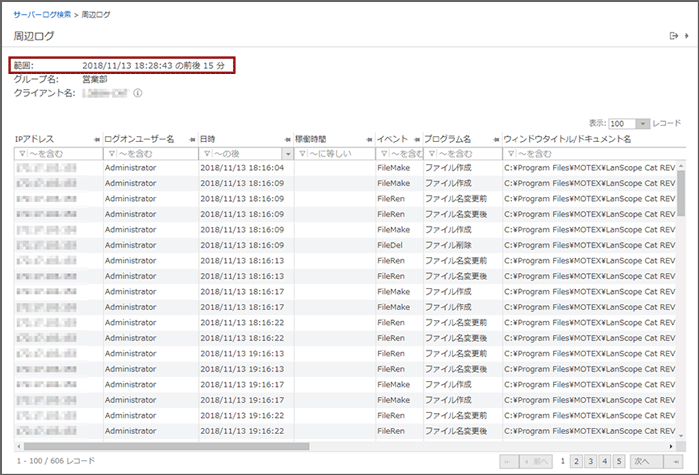Click filter icon in IPアドレス column
This screenshot has width=699, height=475.
coord(21,154)
